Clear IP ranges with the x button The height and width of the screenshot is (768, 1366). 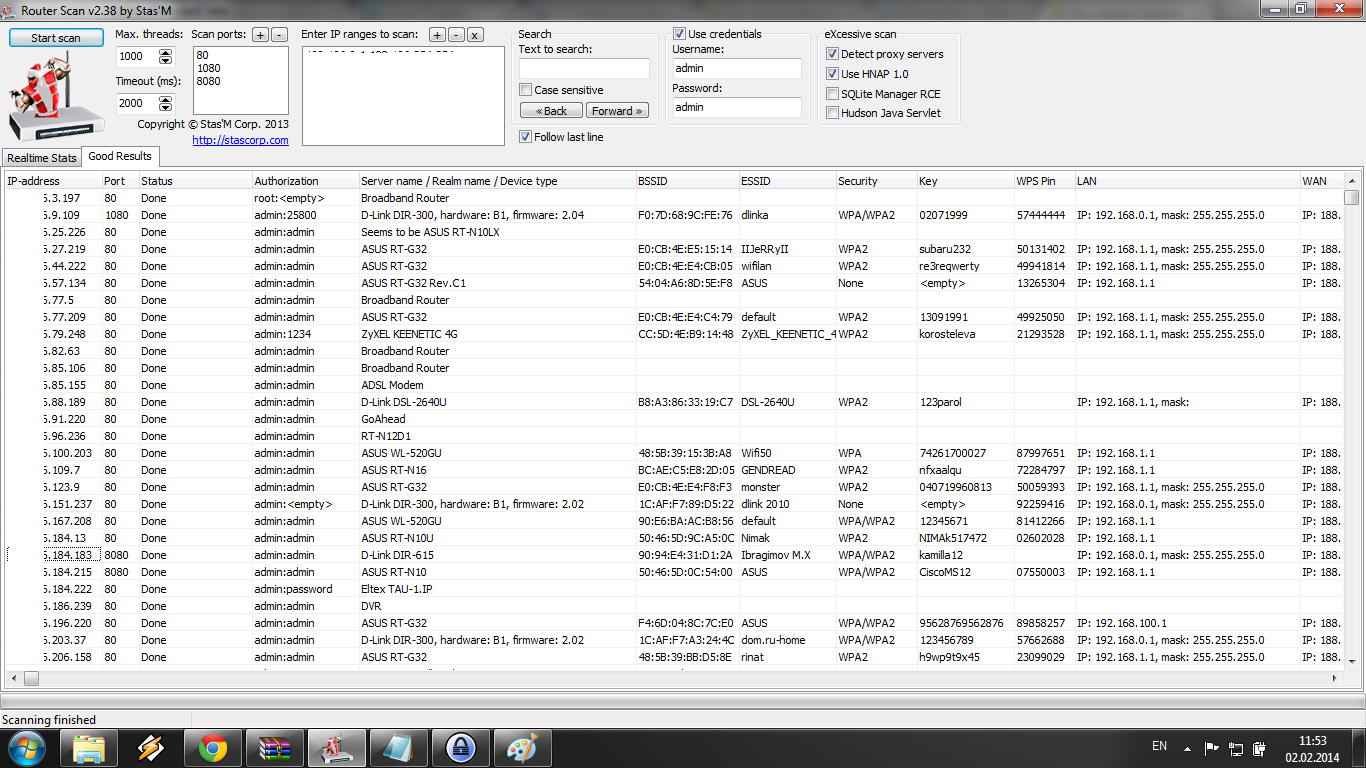click(474, 34)
